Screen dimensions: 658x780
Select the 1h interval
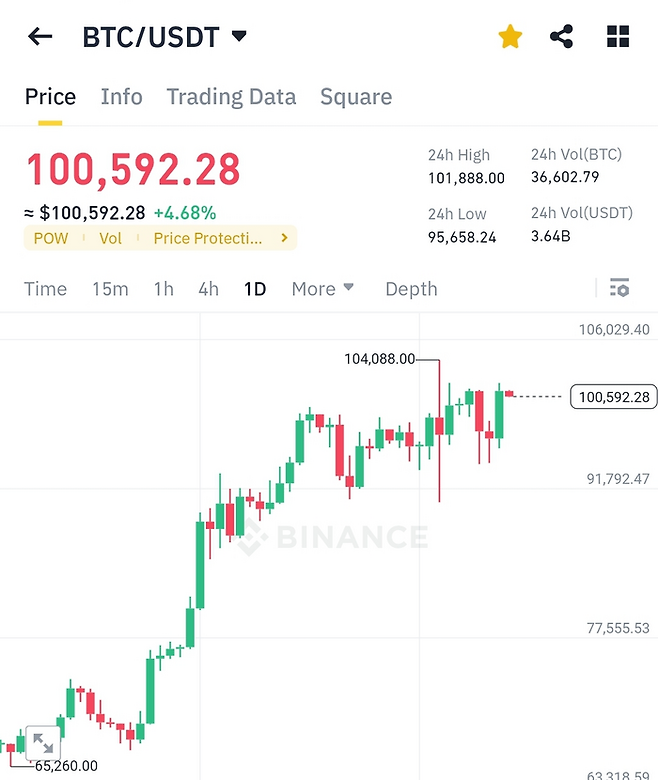click(163, 289)
